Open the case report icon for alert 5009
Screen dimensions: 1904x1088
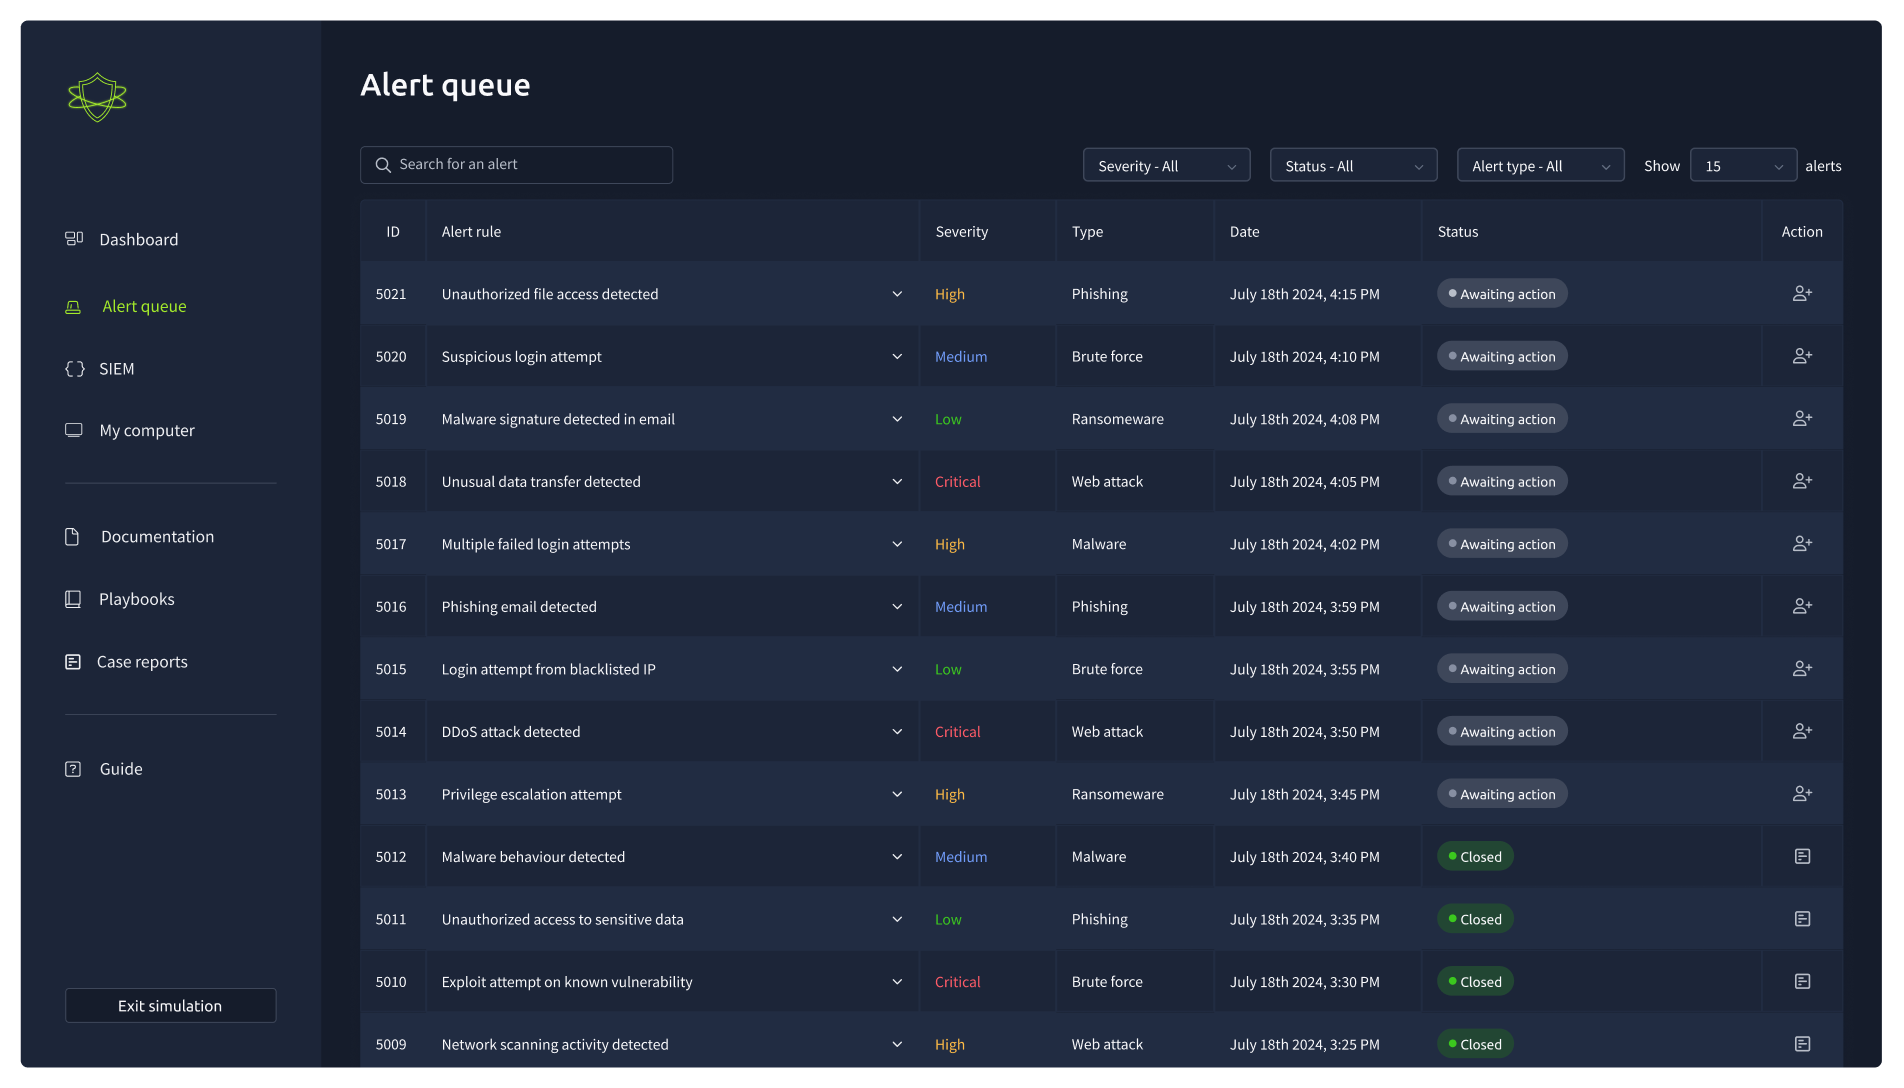pos(1802,1044)
